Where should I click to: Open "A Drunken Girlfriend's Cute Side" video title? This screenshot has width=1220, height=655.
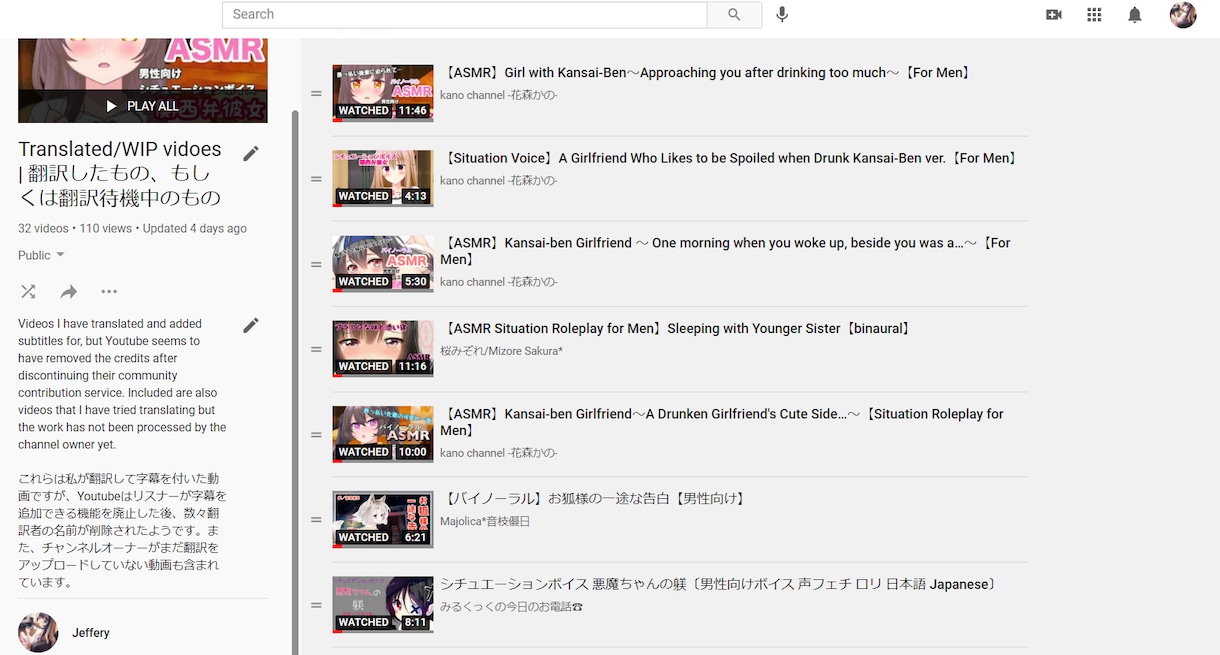723,422
